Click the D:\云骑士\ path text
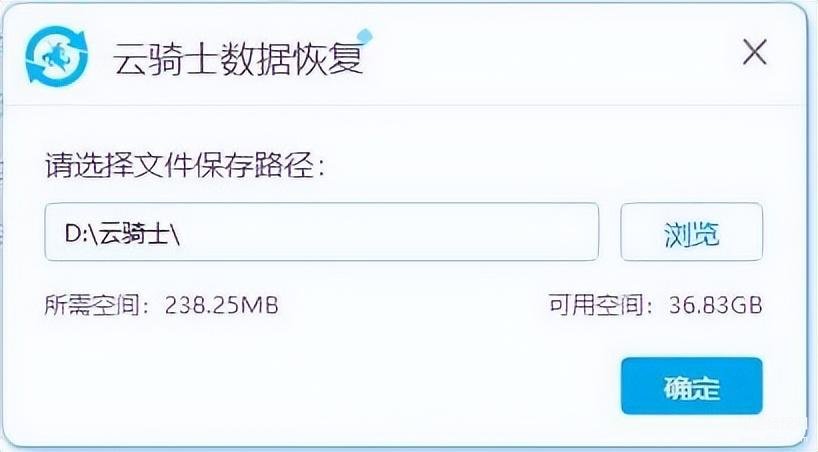The width and height of the screenshot is (818, 452). tap(123, 233)
